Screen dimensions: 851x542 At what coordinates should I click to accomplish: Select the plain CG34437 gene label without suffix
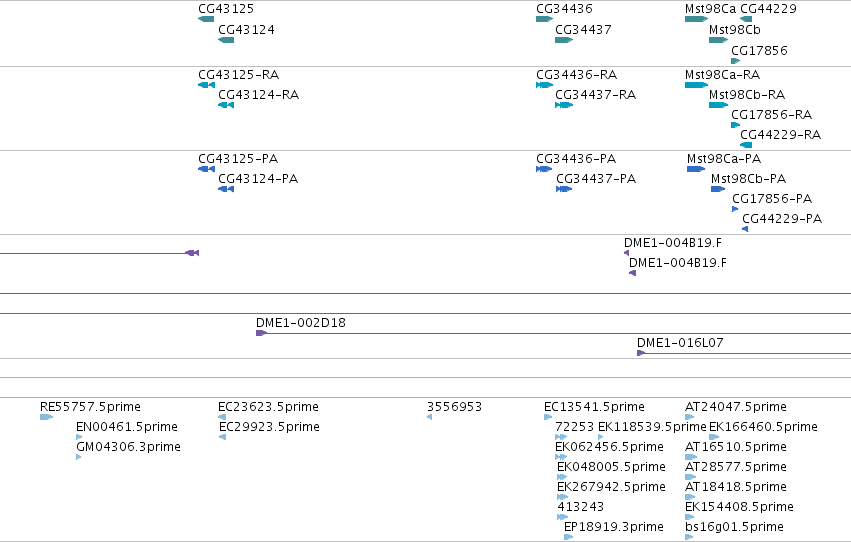pos(583,30)
